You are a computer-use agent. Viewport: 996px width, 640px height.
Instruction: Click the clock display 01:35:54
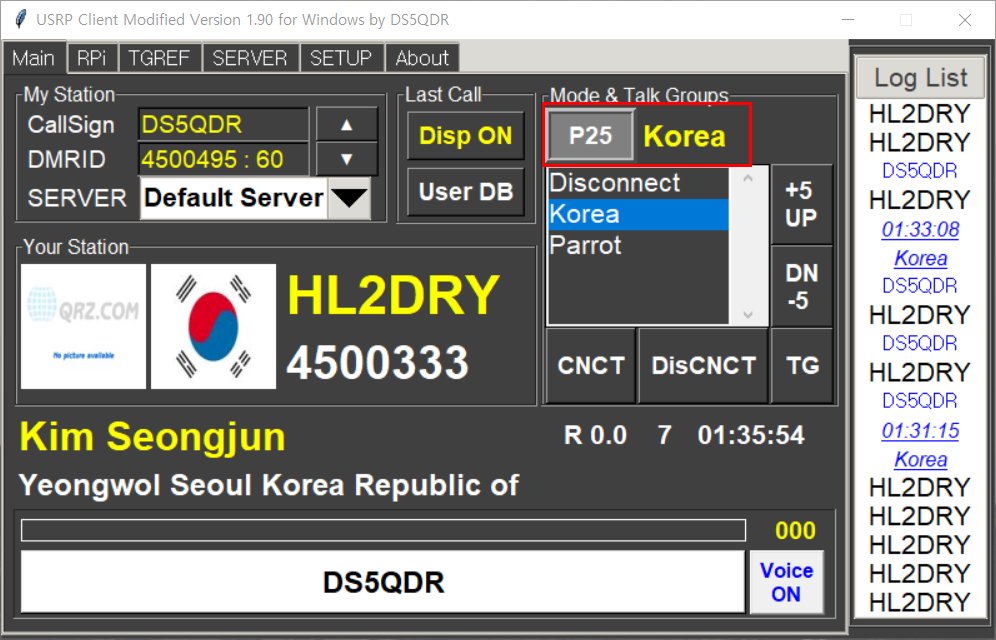tap(751, 435)
